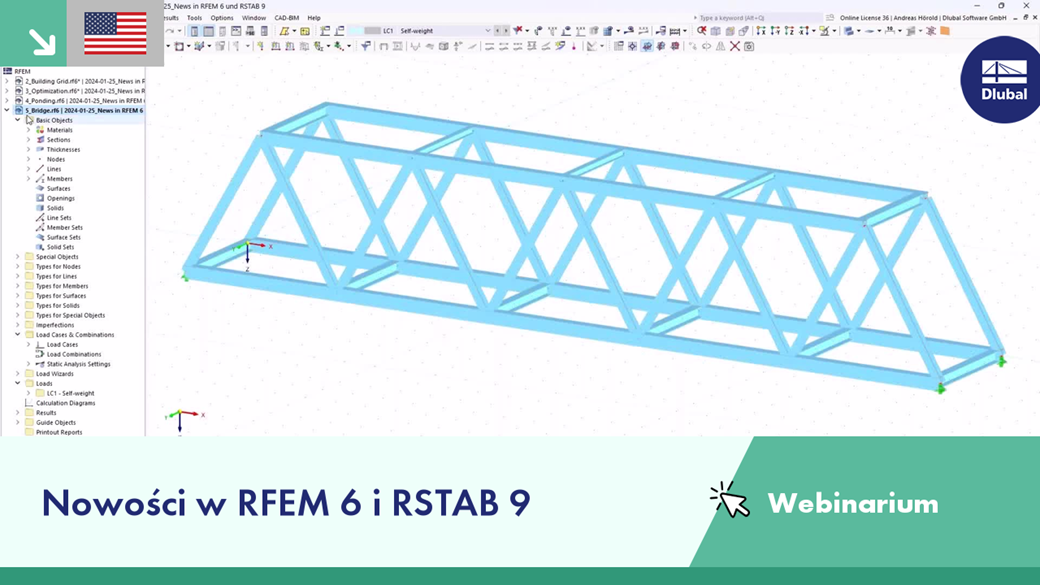
Task: Expand the Materials node
Action: coord(29,130)
